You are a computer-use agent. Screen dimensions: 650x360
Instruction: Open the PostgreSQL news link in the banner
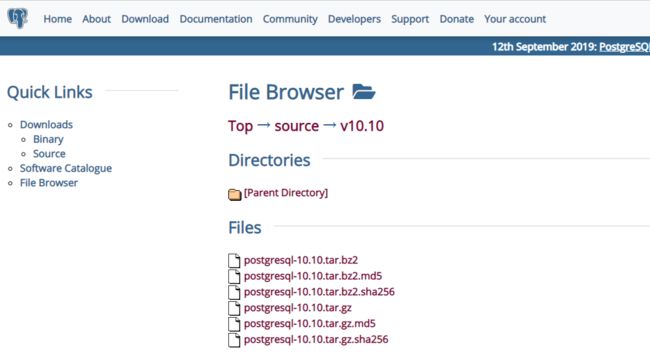pos(624,47)
